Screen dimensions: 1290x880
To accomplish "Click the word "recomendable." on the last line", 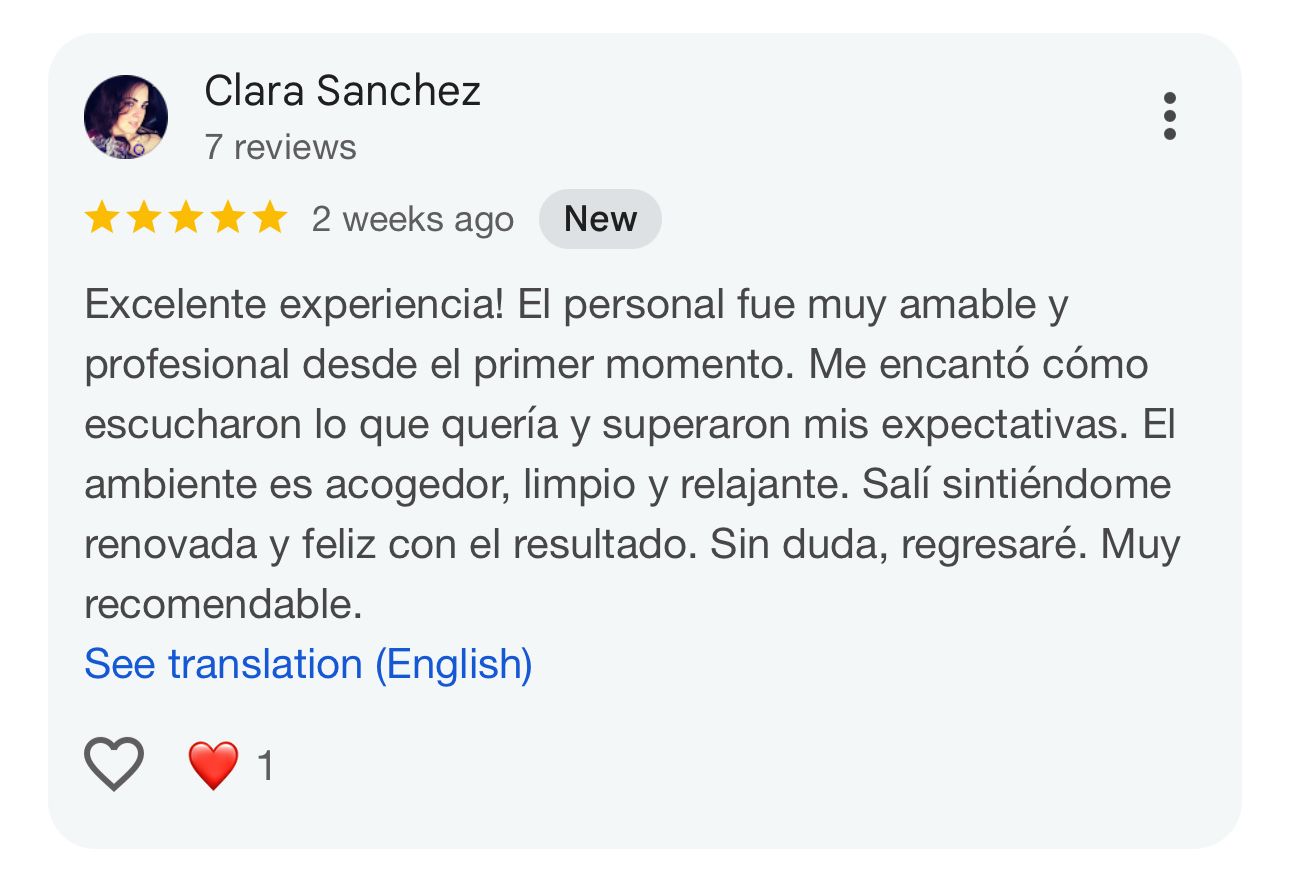I will pyautogui.click(x=223, y=604).
